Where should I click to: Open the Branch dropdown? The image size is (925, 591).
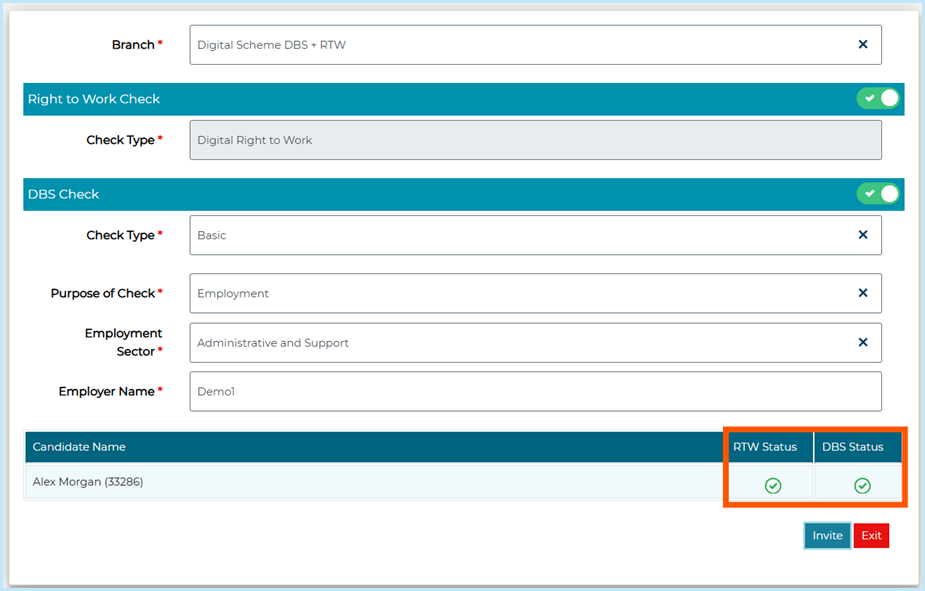tap(535, 45)
